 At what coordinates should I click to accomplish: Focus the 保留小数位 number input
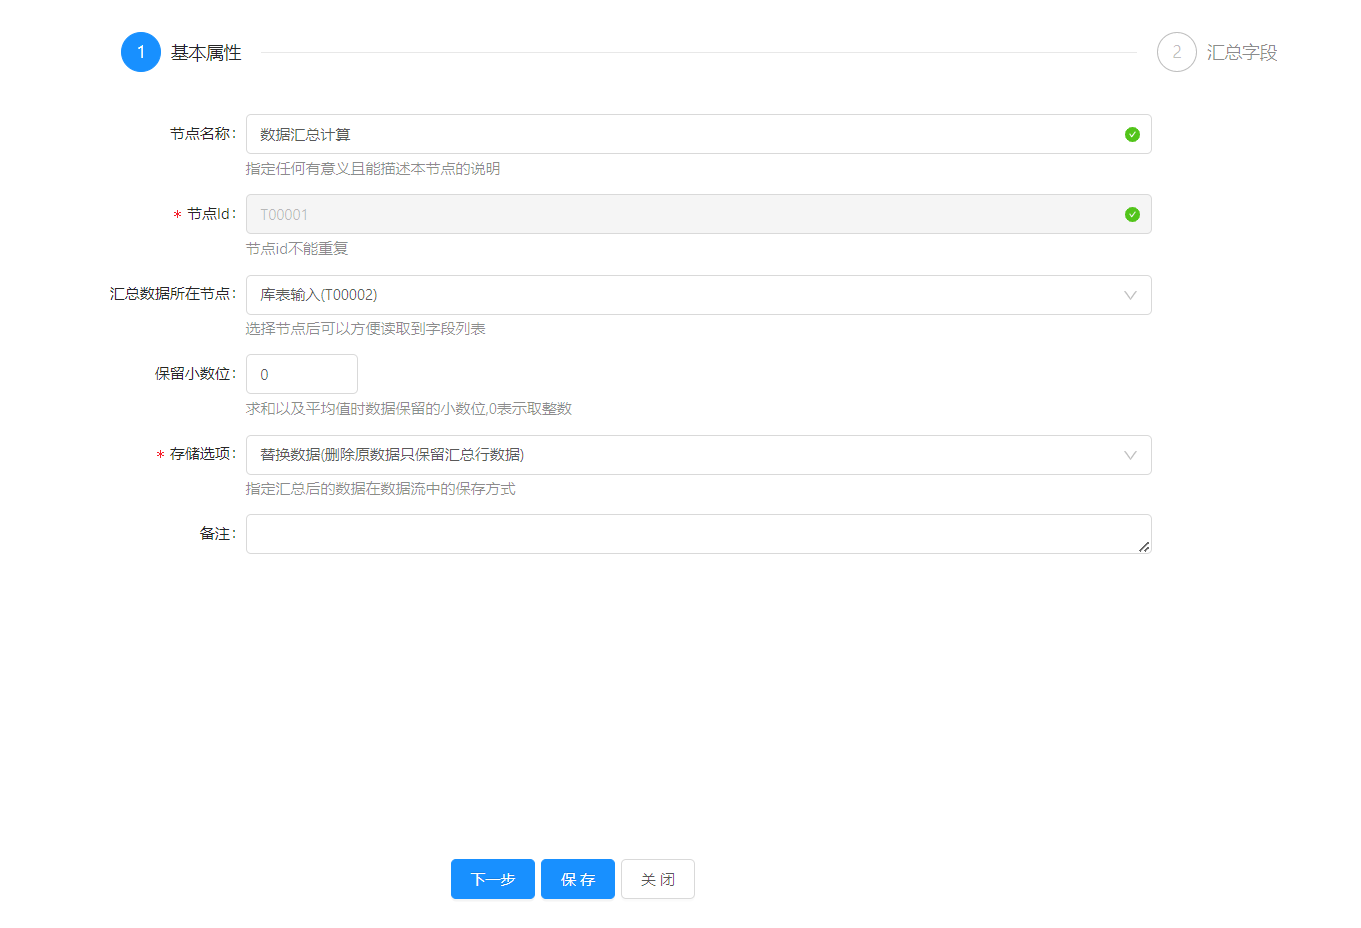click(301, 374)
